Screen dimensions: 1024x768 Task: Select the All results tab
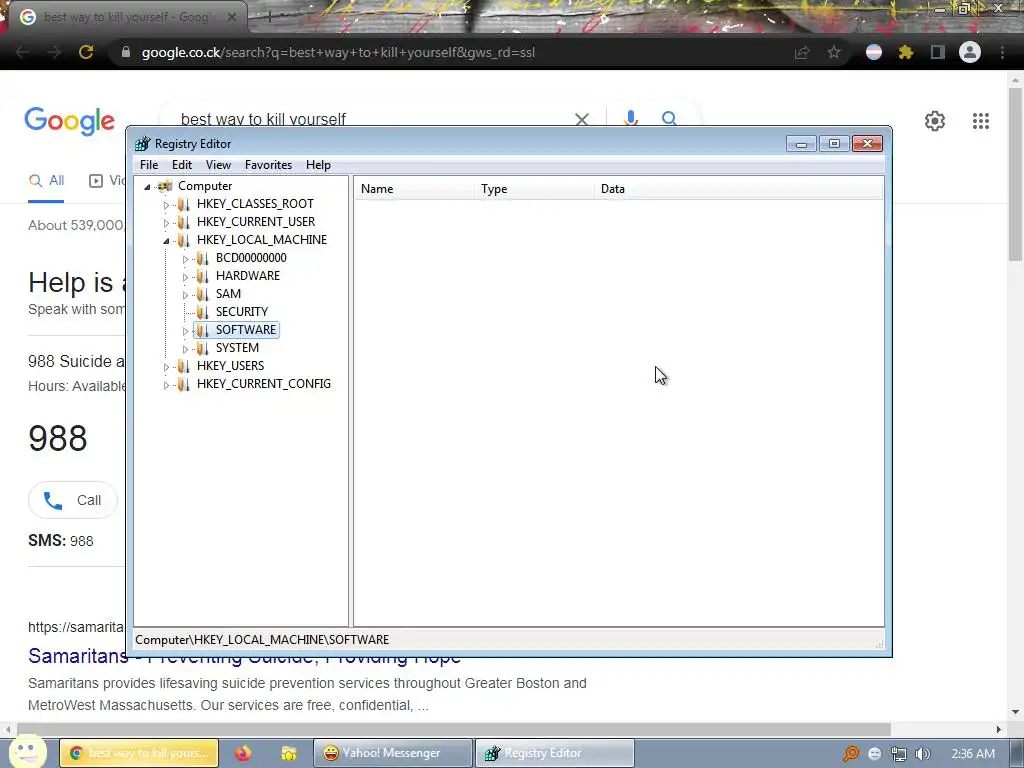(x=46, y=181)
